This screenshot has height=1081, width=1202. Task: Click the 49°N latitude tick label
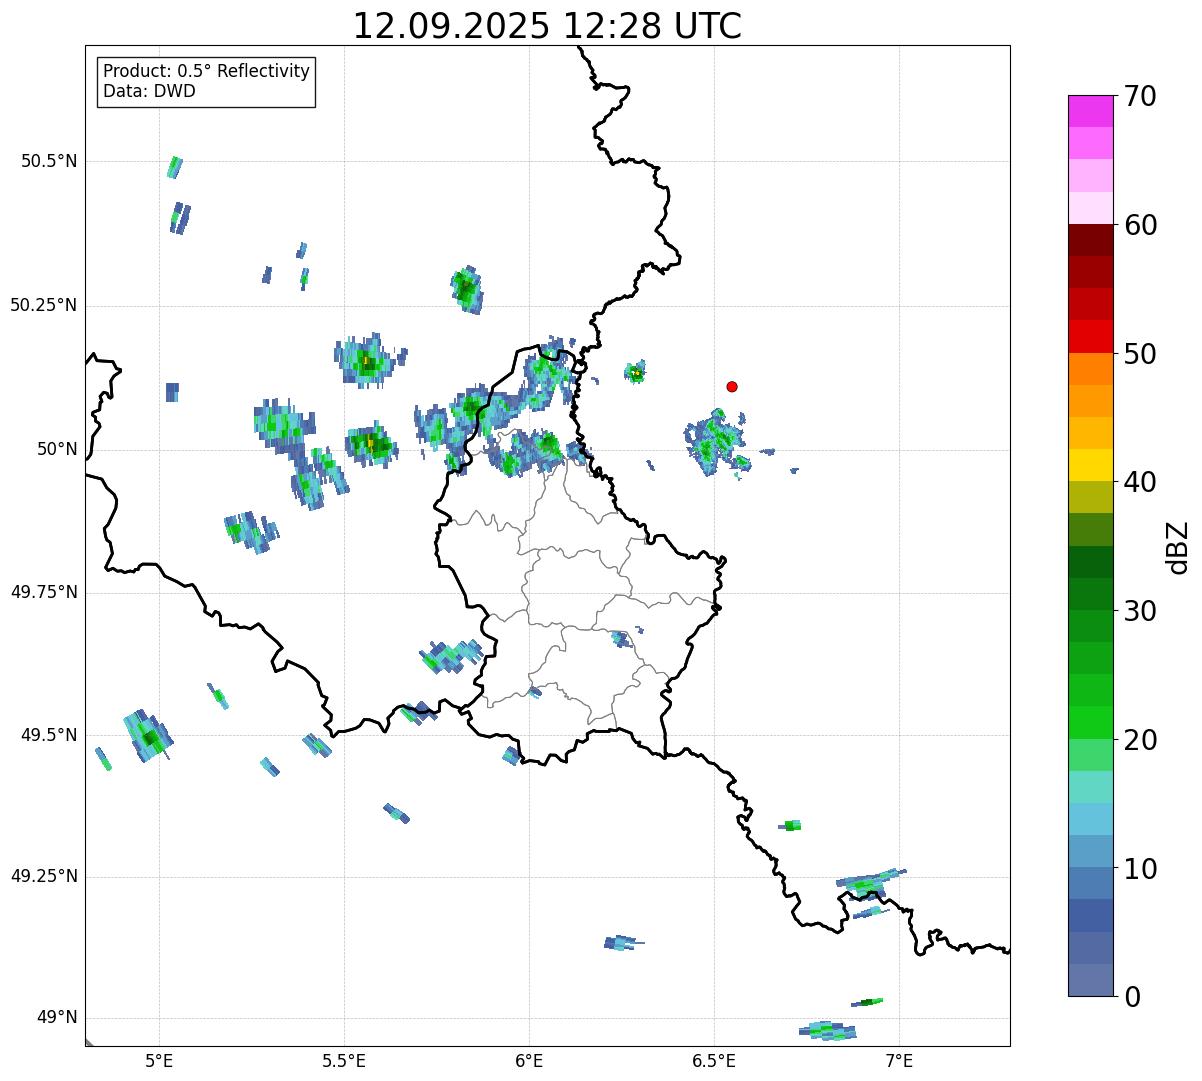click(x=57, y=1017)
